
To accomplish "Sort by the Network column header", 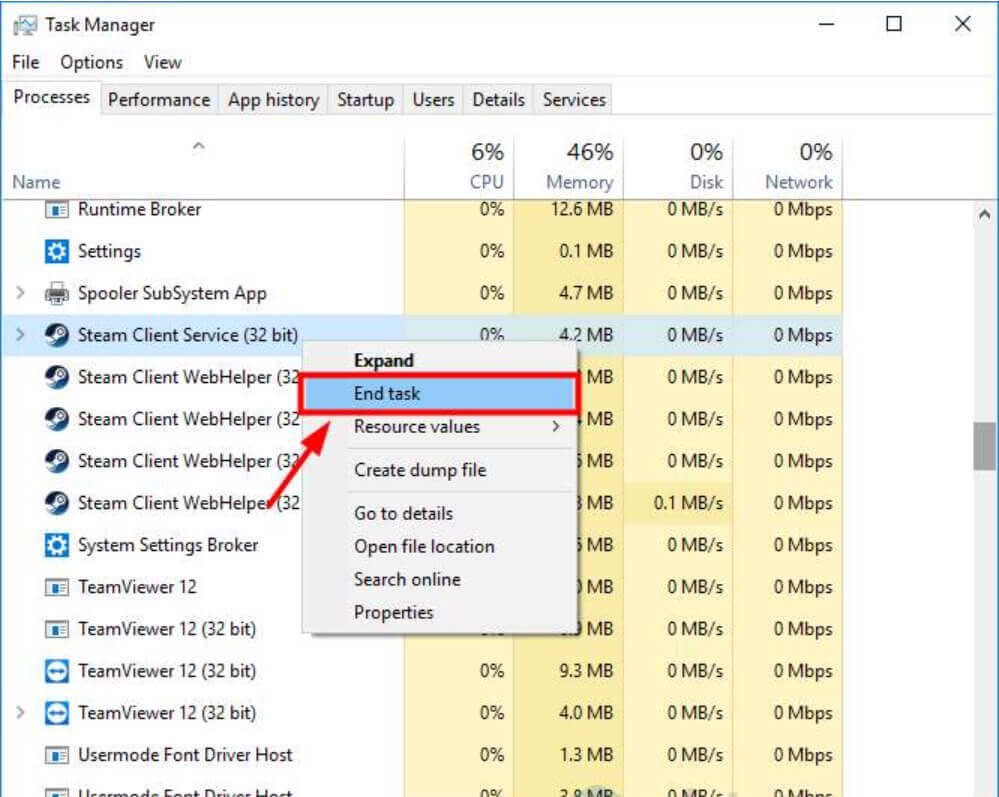I will (787, 167).
